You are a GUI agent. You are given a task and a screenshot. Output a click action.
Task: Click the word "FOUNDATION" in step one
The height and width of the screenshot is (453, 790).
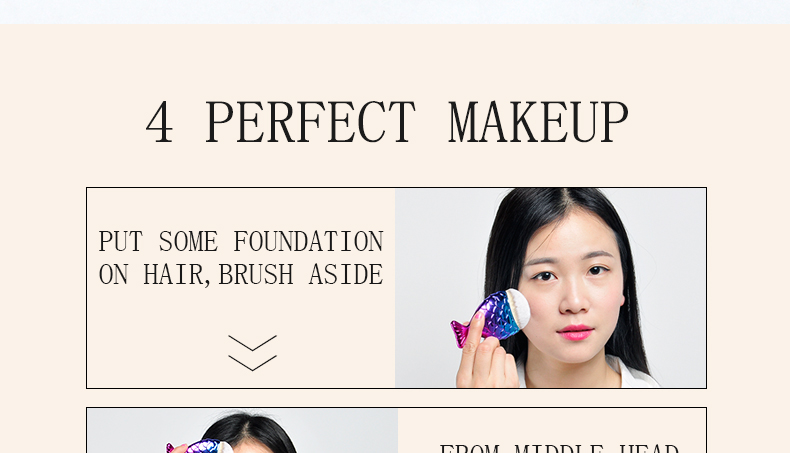coord(308,241)
